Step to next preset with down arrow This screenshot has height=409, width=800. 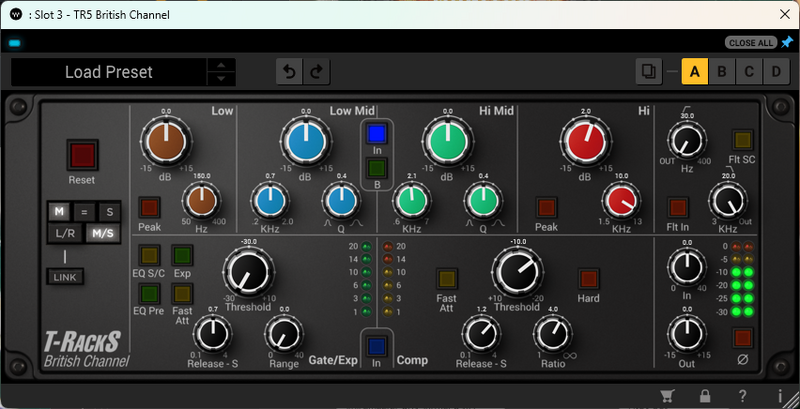coord(221,79)
